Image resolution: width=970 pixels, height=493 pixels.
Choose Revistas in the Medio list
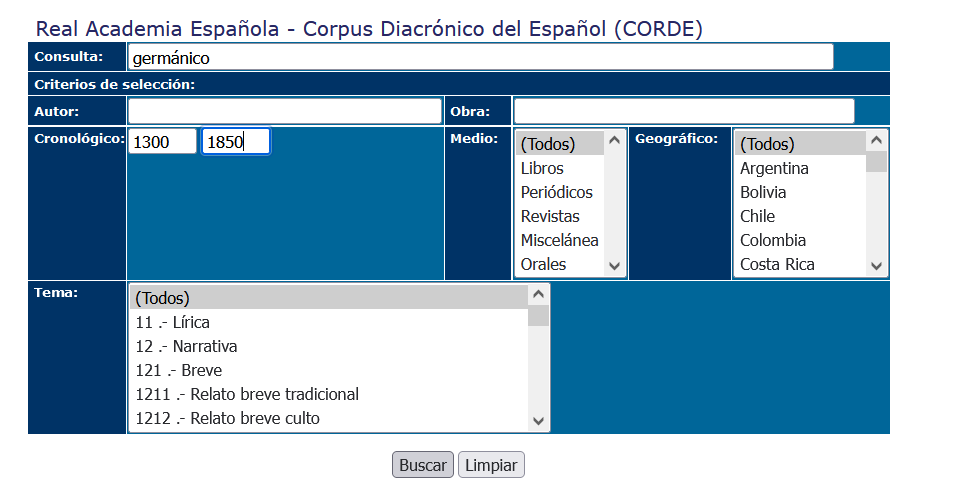[550, 216]
